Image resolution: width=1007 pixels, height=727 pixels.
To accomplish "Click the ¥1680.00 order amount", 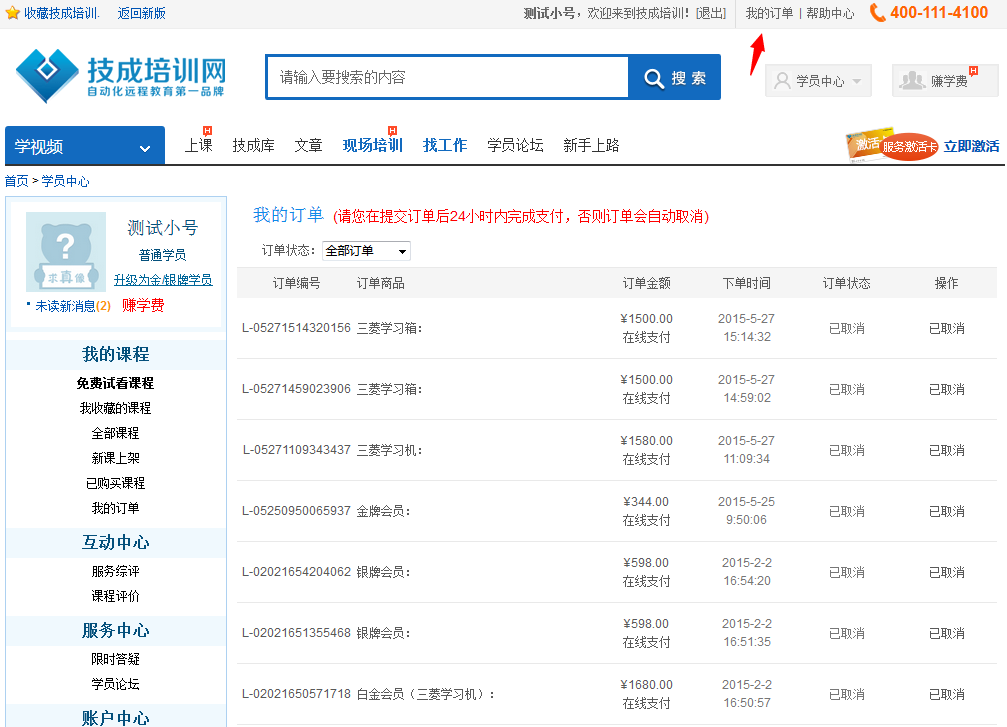I will (x=647, y=685).
